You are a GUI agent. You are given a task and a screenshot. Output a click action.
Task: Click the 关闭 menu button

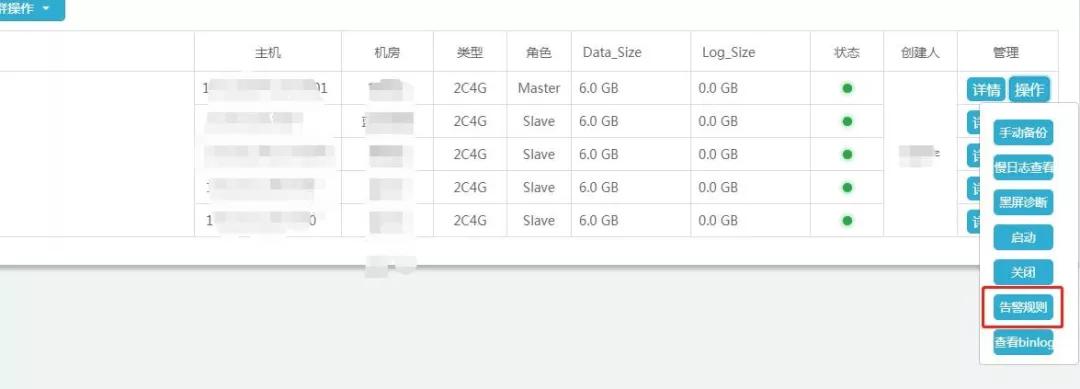[1023, 273]
